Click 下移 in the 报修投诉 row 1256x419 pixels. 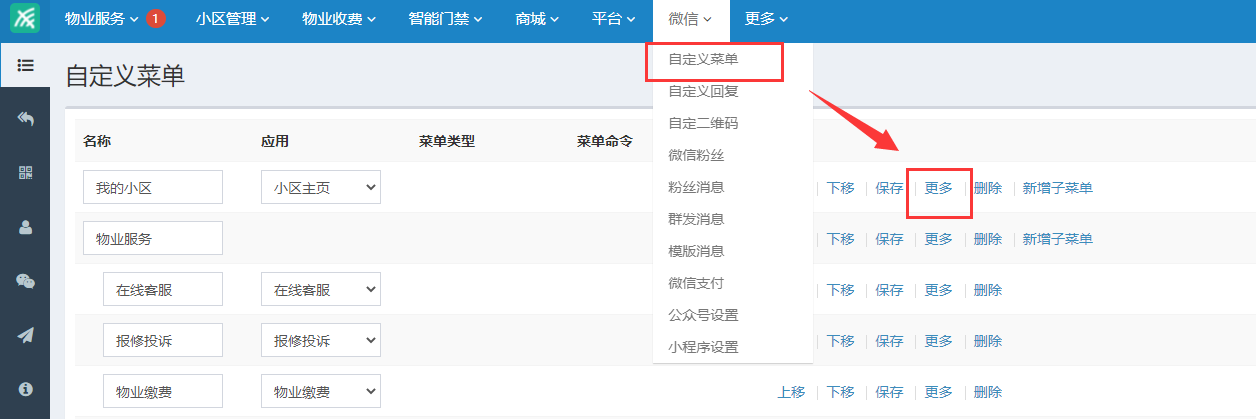pos(841,341)
